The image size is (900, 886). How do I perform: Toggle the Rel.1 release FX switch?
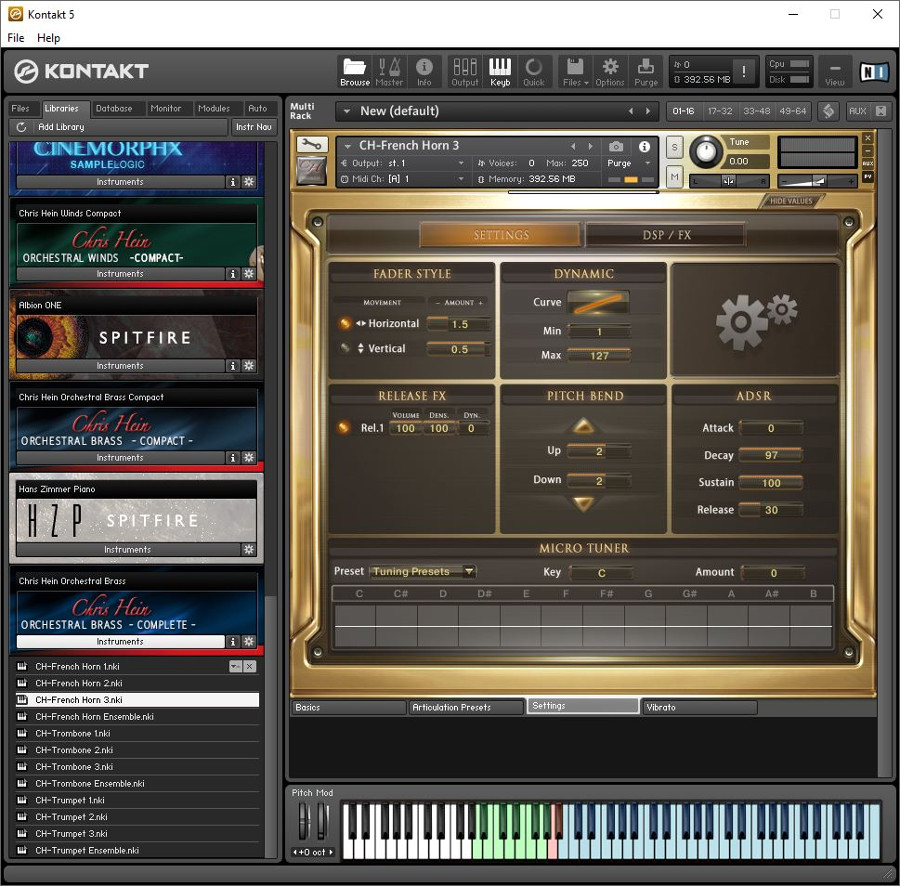[343, 428]
